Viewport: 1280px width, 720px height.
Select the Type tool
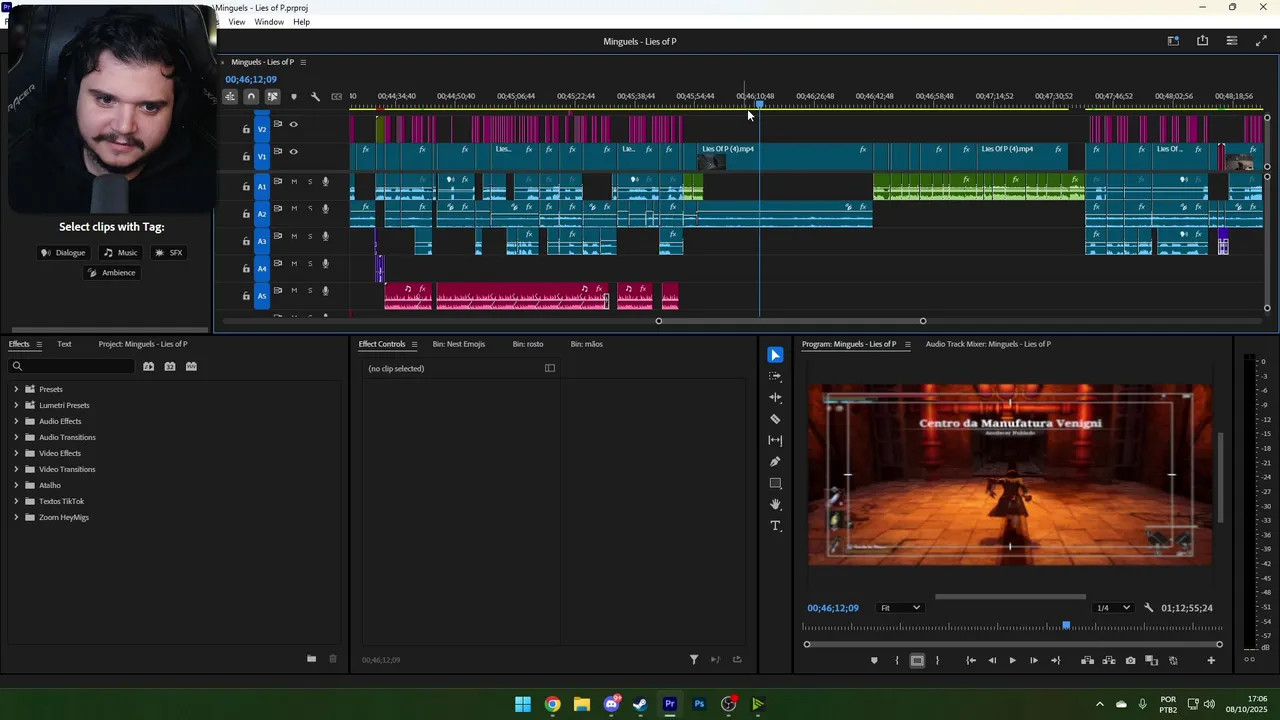pyautogui.click(x=775, y=526)
